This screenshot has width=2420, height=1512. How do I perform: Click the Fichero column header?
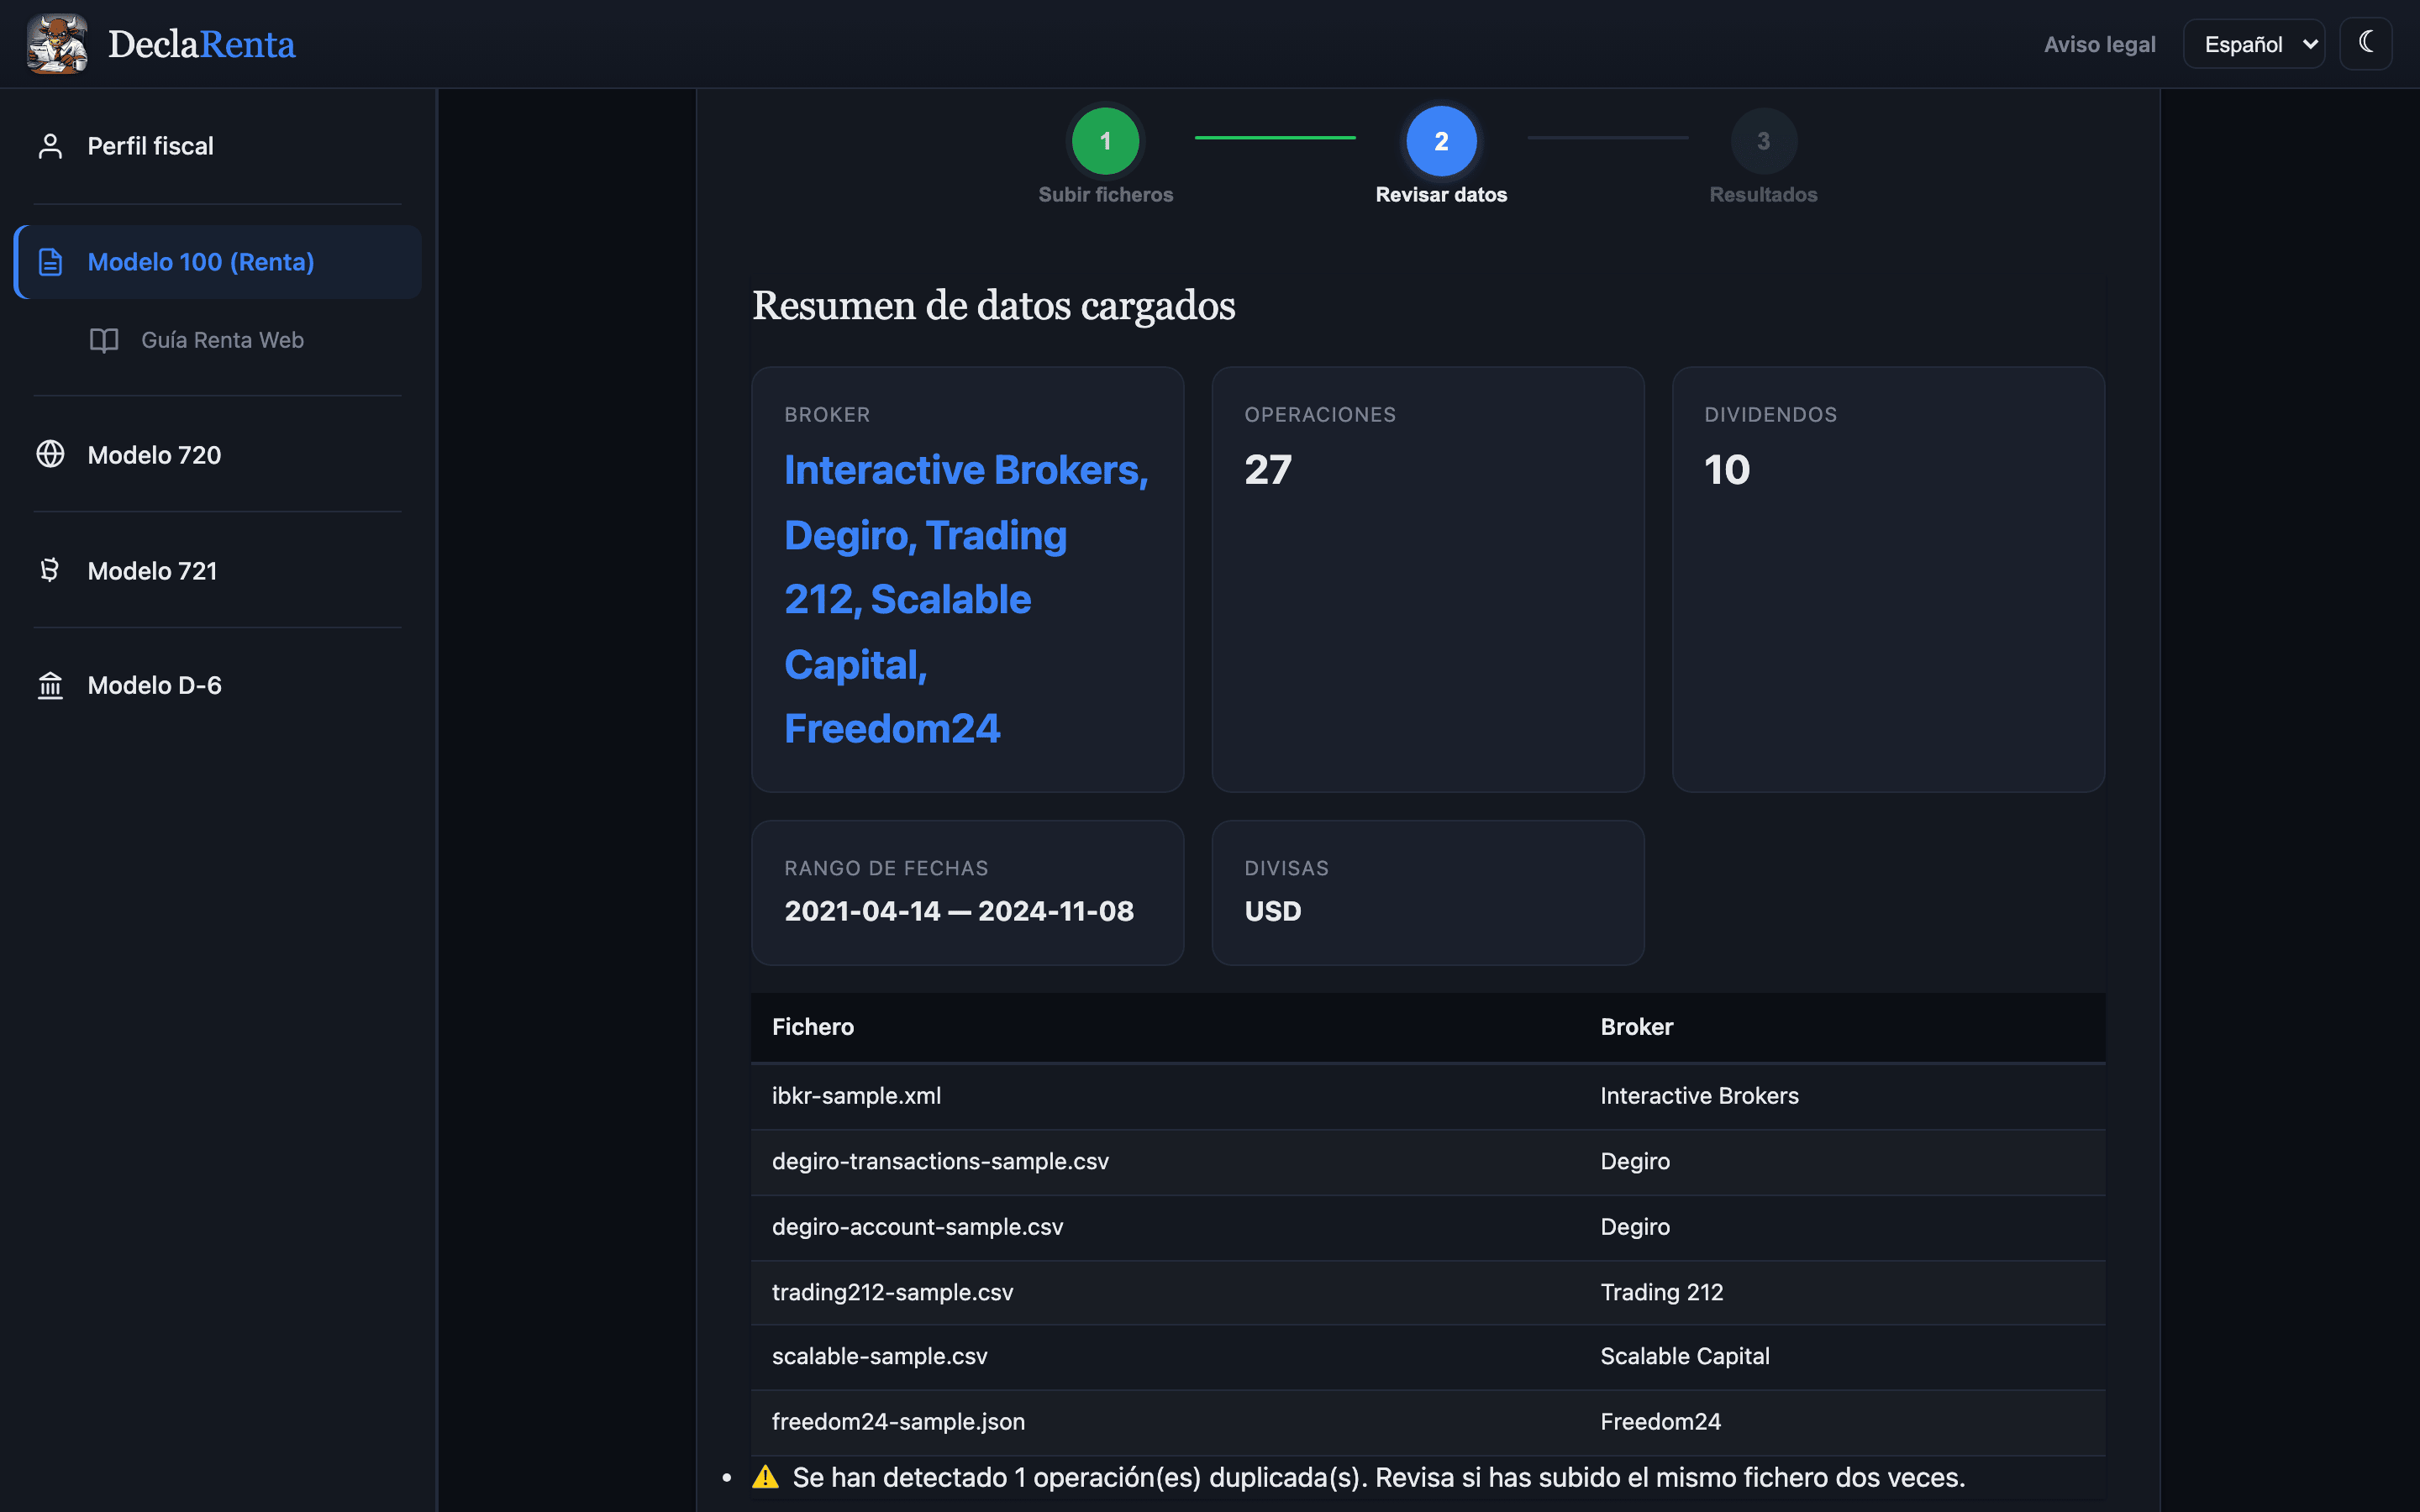coord(813,1027)
